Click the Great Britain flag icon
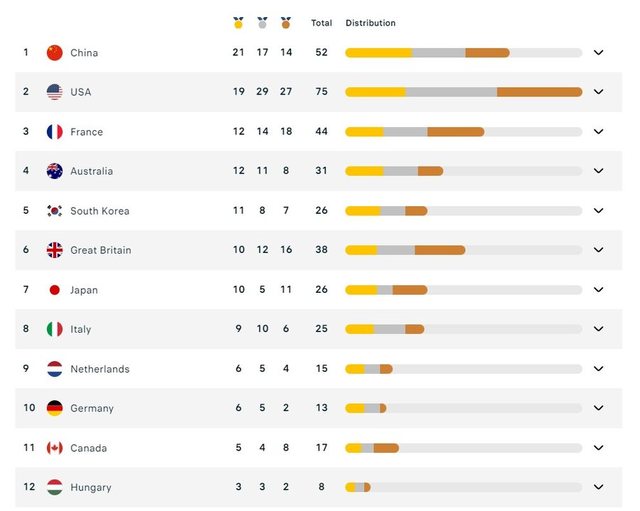This screenshot has width=640, height=511. point(55,250)
